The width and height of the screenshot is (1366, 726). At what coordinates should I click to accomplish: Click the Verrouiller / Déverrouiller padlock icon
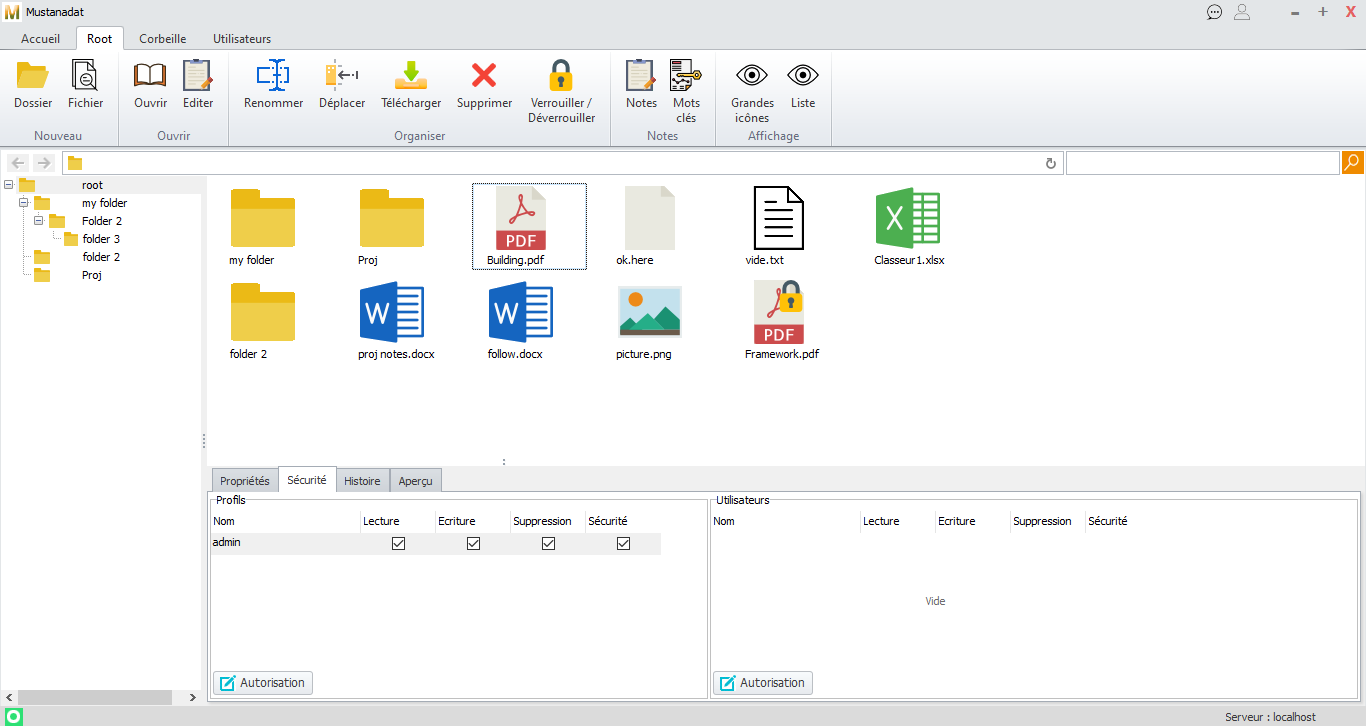[561, 76]
